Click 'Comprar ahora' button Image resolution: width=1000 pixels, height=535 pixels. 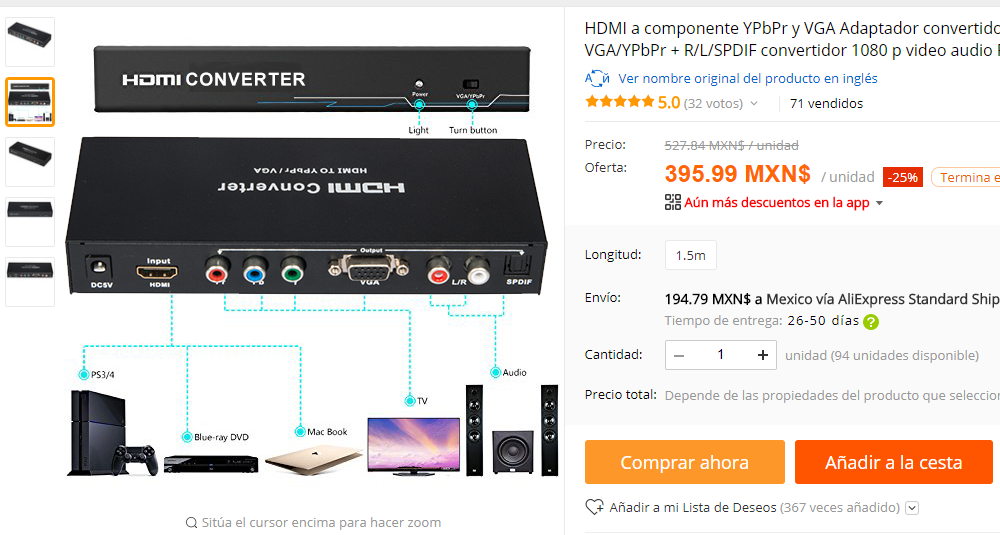pos(684,462)
